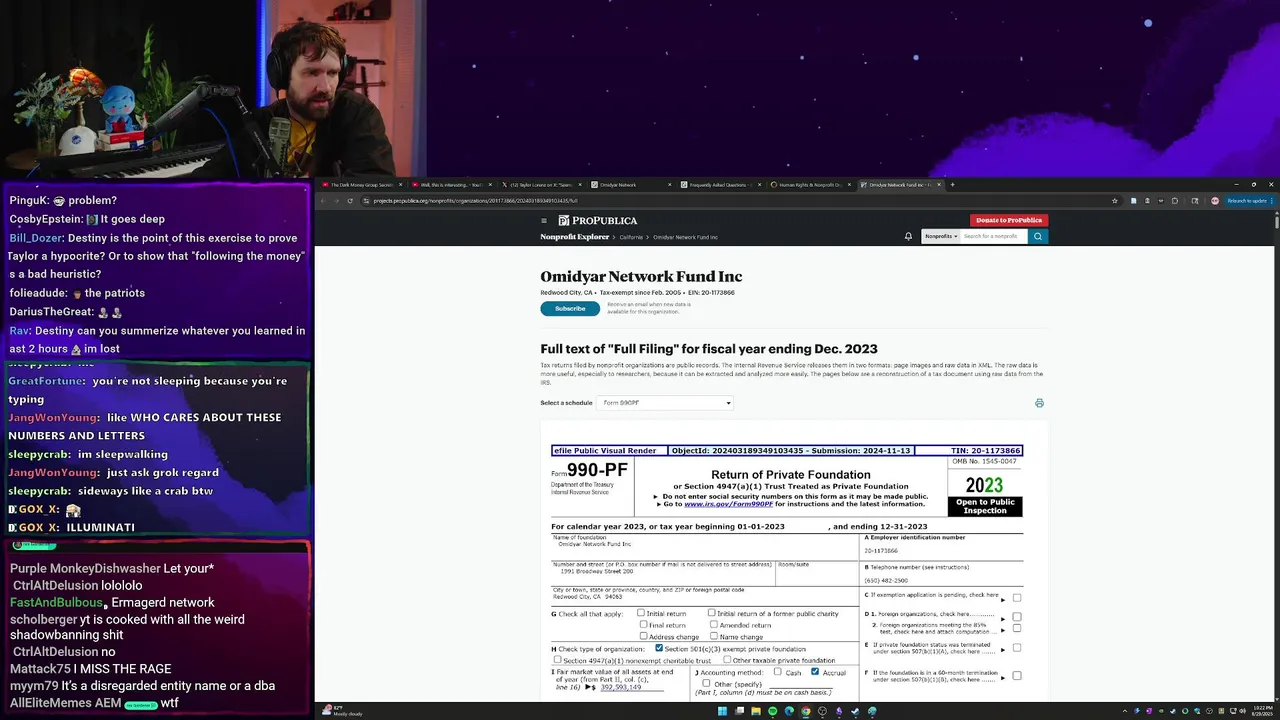Show hidden system tray icons chevron

point(1125,711)
